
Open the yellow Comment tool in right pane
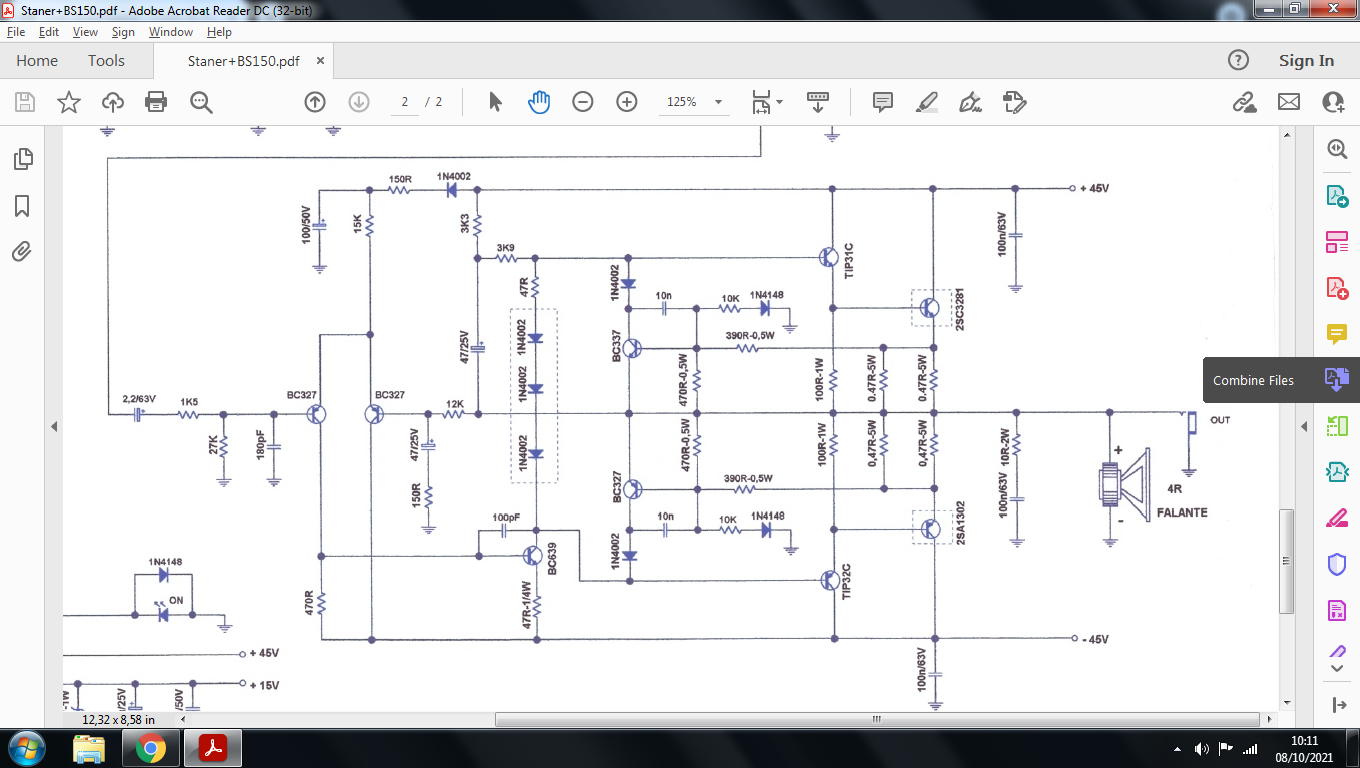coord(1337,333)
